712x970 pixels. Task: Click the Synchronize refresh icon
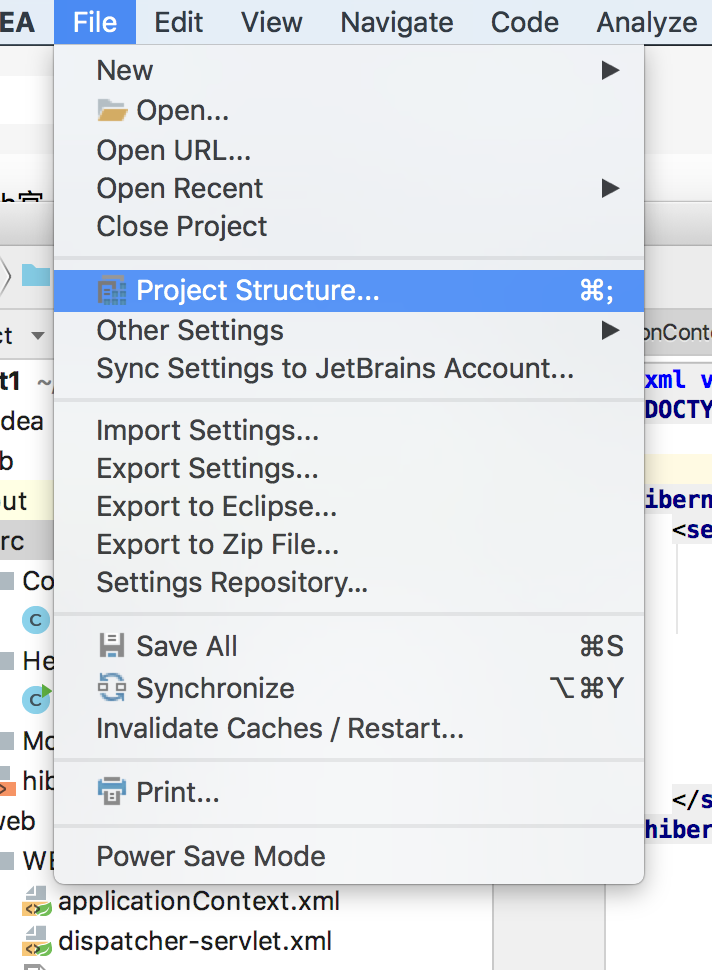(112, 687)
